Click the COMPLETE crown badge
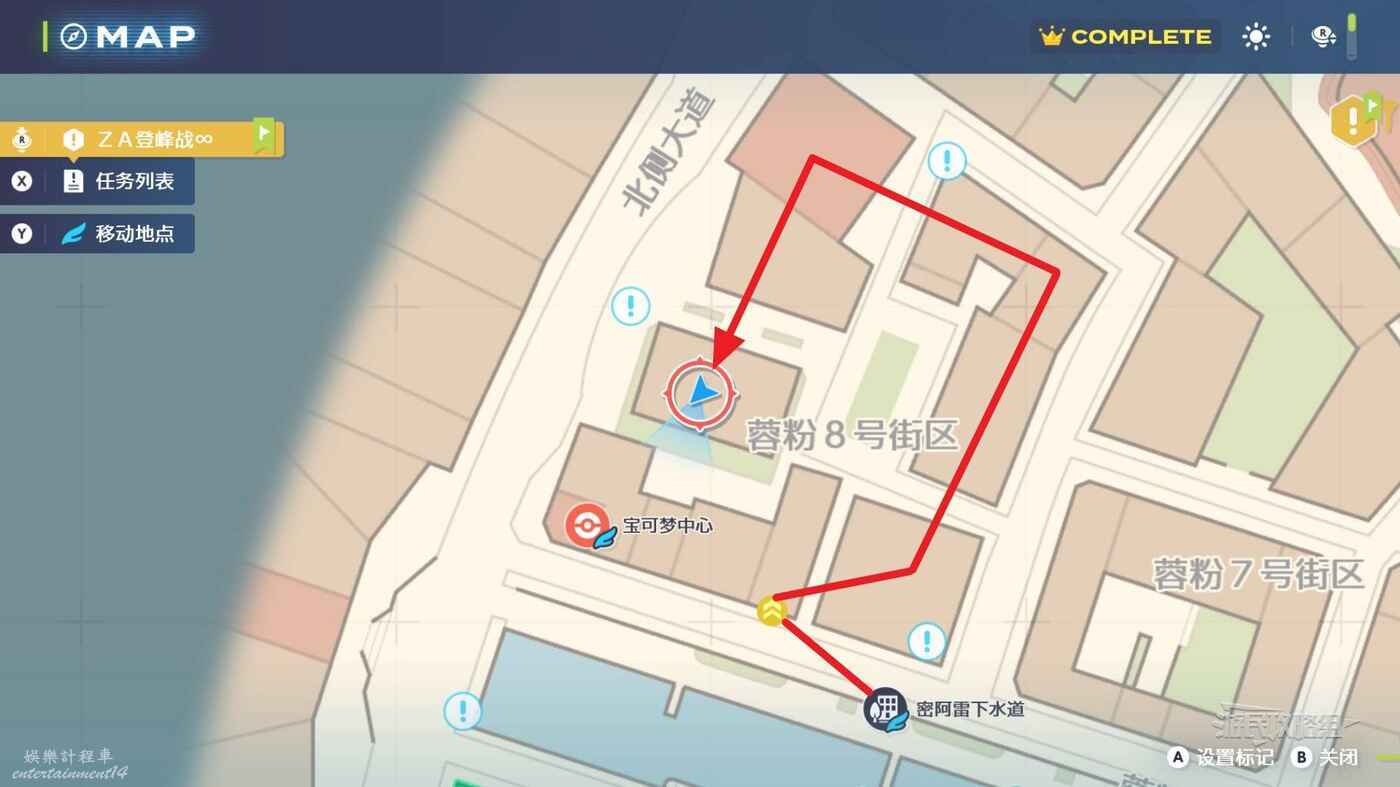 (1126, 37)
